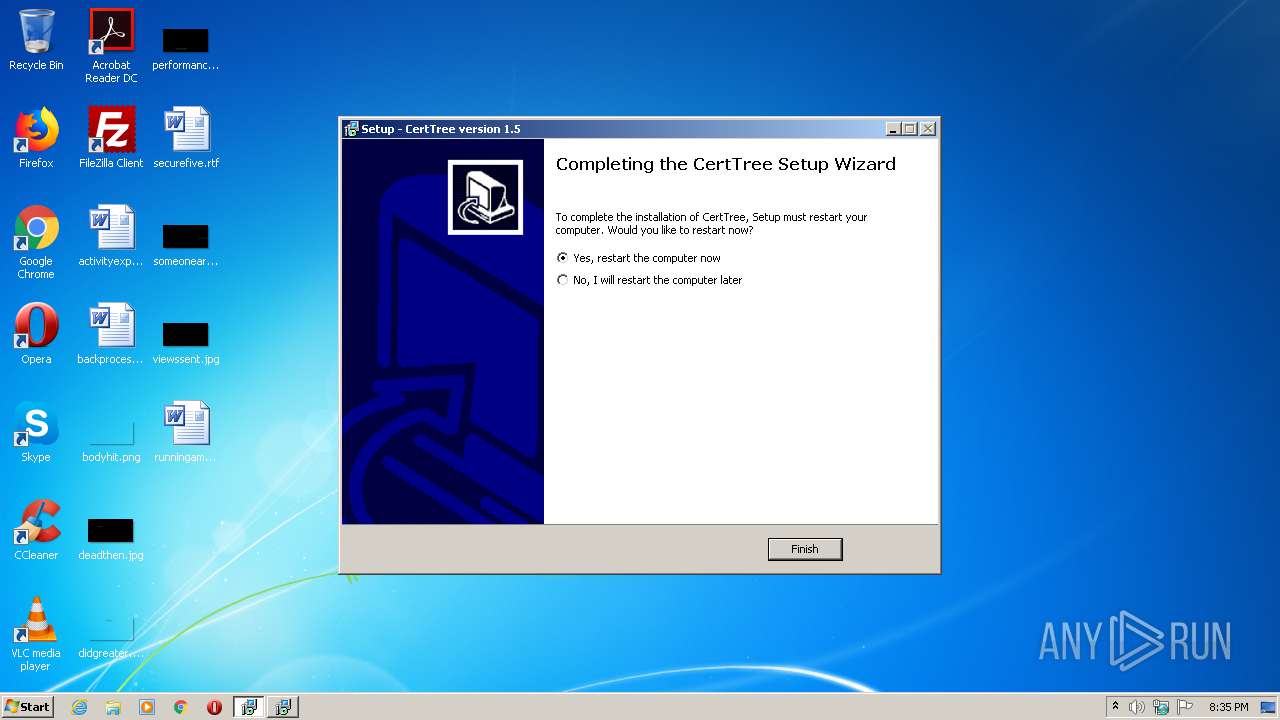Select FileZilla Client desktop shortcut
This screenshot has width=1280, height=720.
(x=111, y=139)
